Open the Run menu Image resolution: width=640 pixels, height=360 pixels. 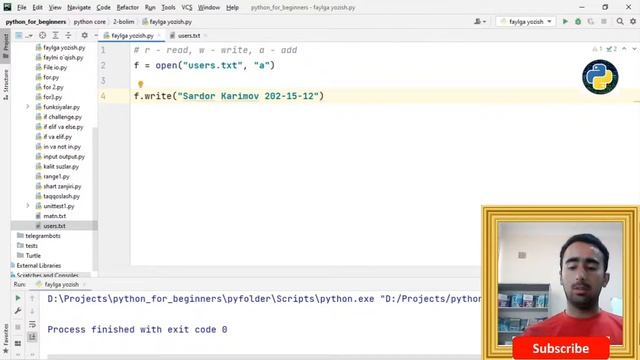tap(150, 7)
